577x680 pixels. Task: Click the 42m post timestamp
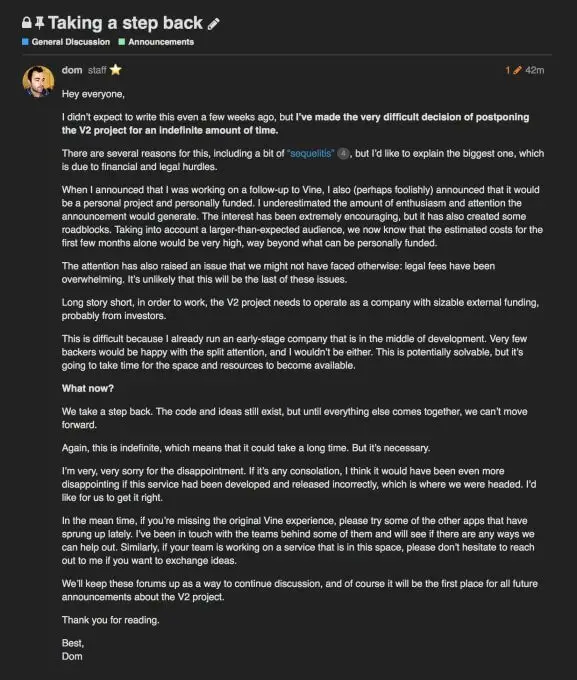coord(534,70)
